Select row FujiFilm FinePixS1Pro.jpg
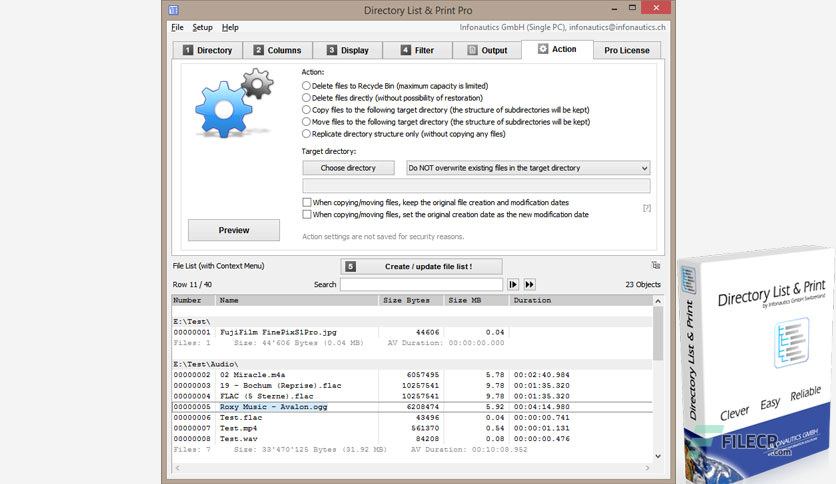Viewport: 836px width, 484px height. [412, 332]
